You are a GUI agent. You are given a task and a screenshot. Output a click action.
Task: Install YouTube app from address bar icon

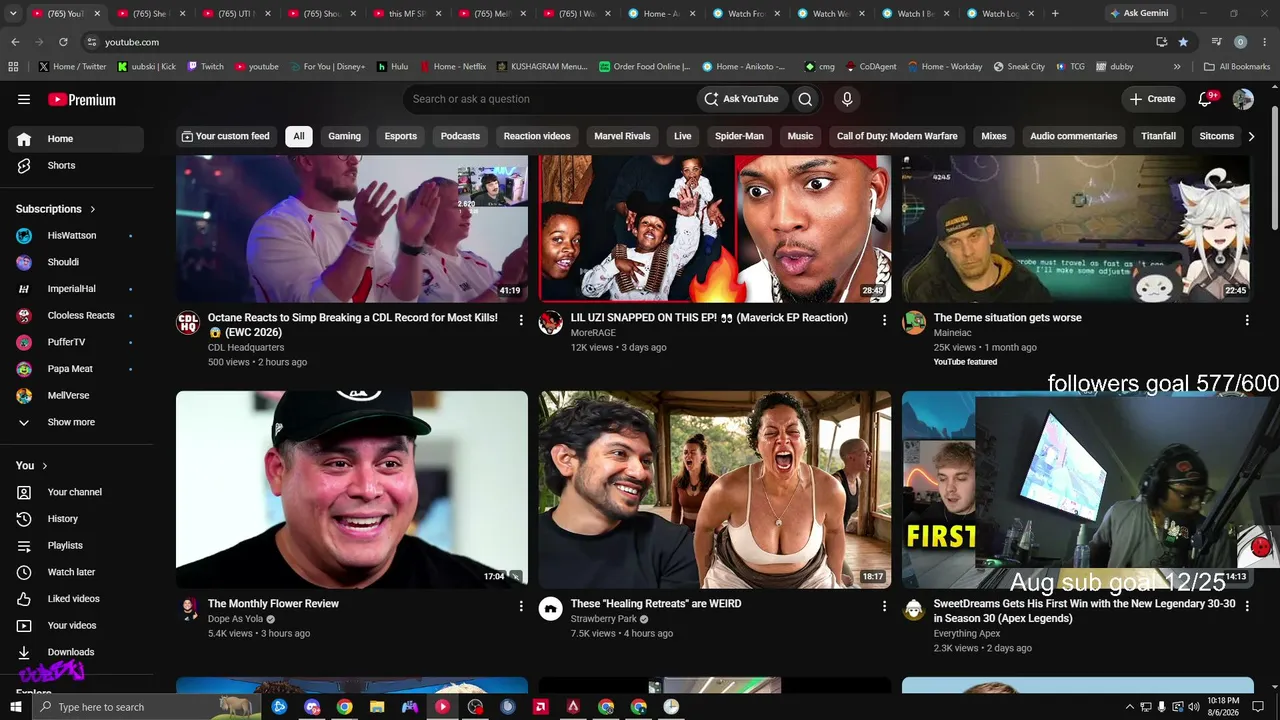[x=1161, y=42]
